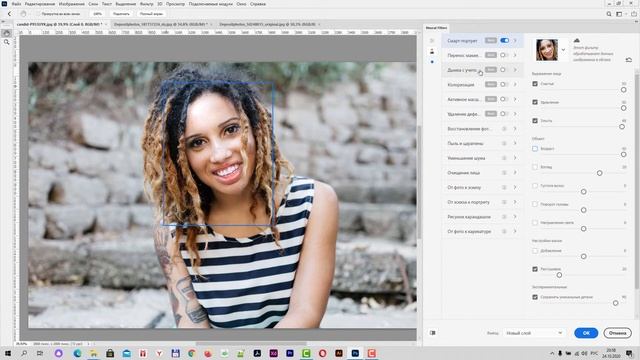Select the Zoom magnifier tool in left toolbar
The image size is (640, 360).
pos(7,42)
